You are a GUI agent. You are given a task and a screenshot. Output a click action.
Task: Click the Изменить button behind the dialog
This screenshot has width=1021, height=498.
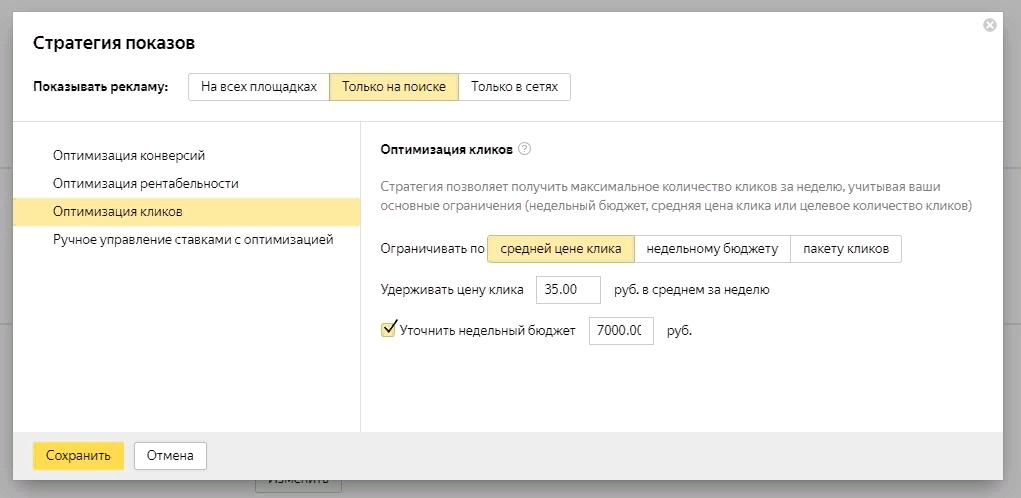(x=298, y=486)
